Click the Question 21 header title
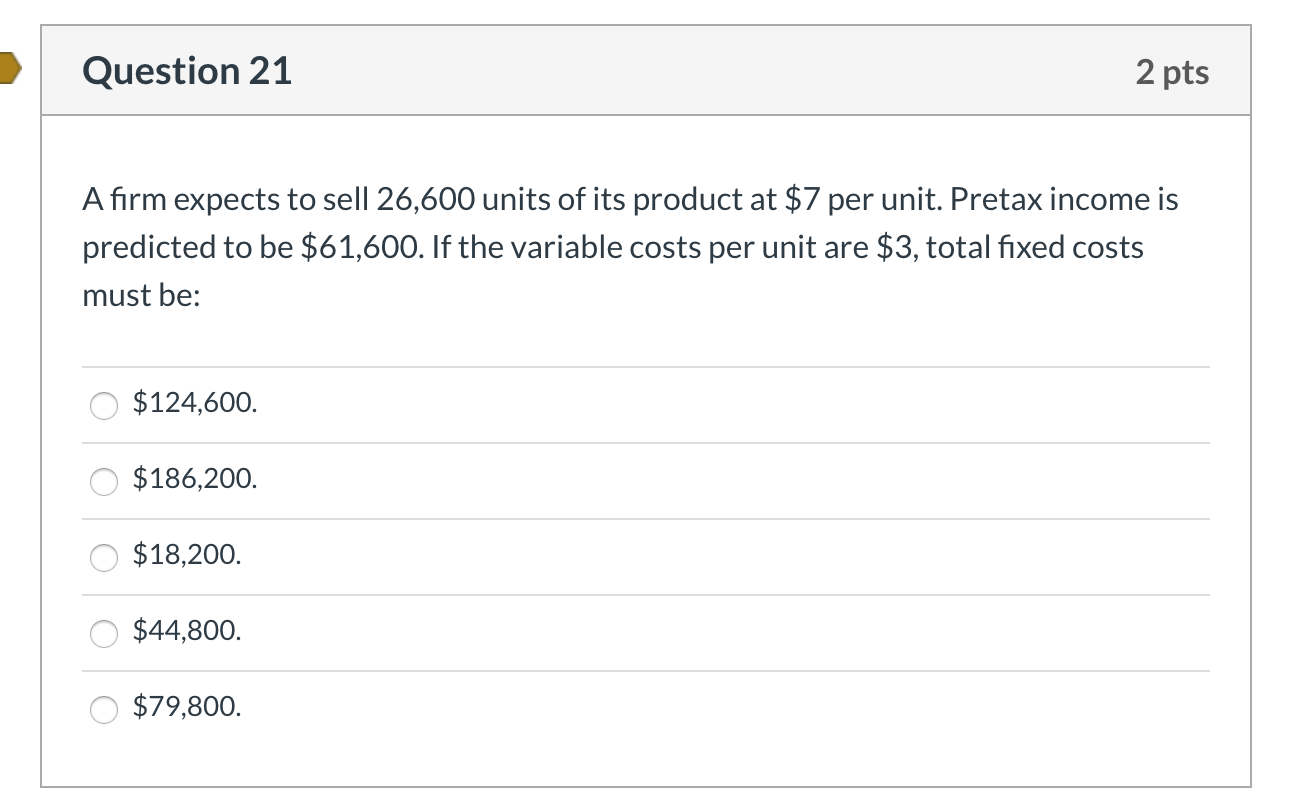Screen dimensions: 1294x790 click(186, 70)
